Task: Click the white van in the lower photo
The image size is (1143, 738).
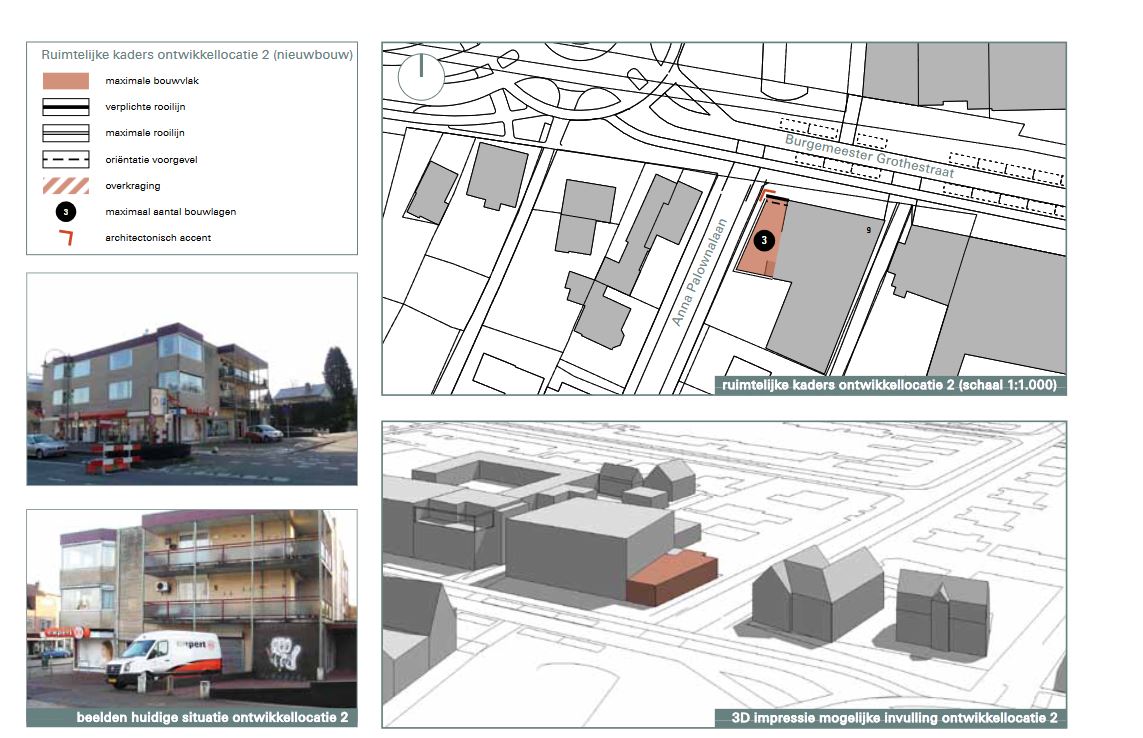Action: click(x=163, y=660)
